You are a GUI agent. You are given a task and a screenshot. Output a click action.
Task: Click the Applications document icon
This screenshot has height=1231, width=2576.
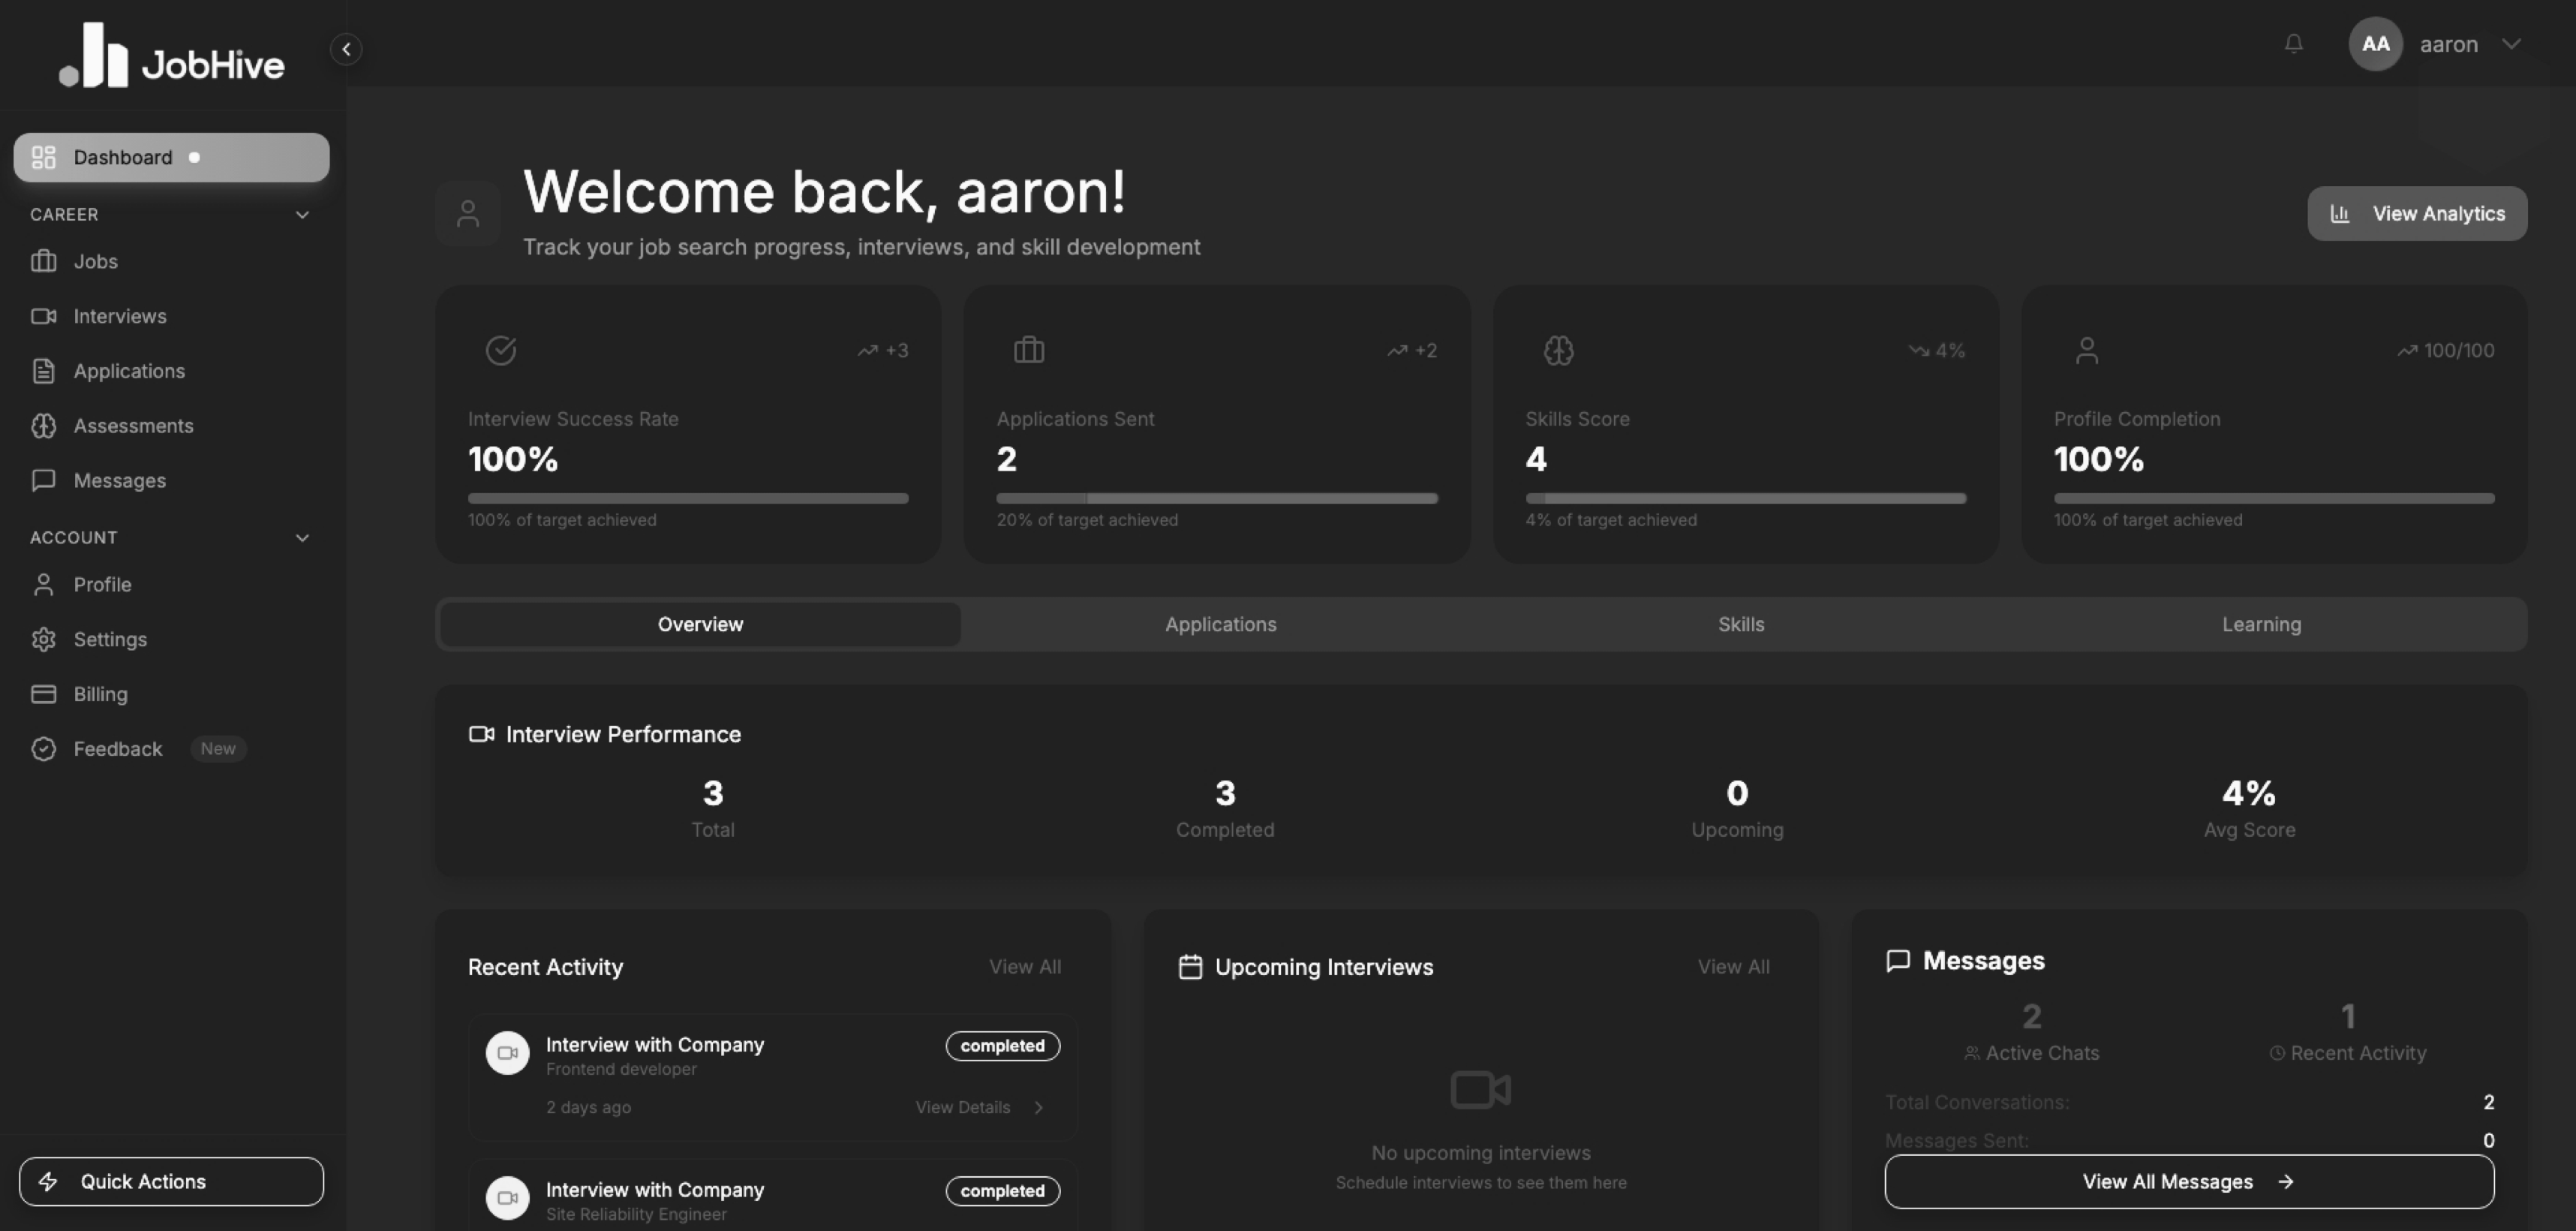[x=44, y=370]
